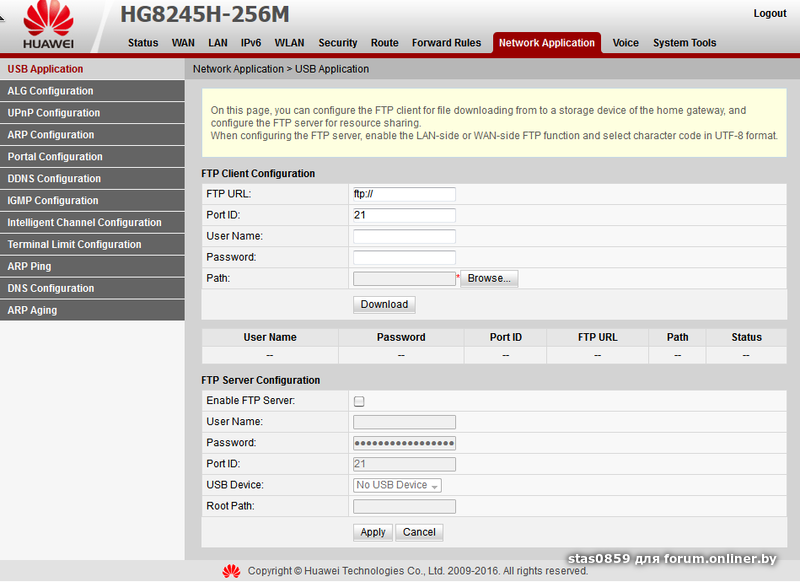800x582 pixels.
Task: Switch to the WLAN tab
Action: pos(289,43)
